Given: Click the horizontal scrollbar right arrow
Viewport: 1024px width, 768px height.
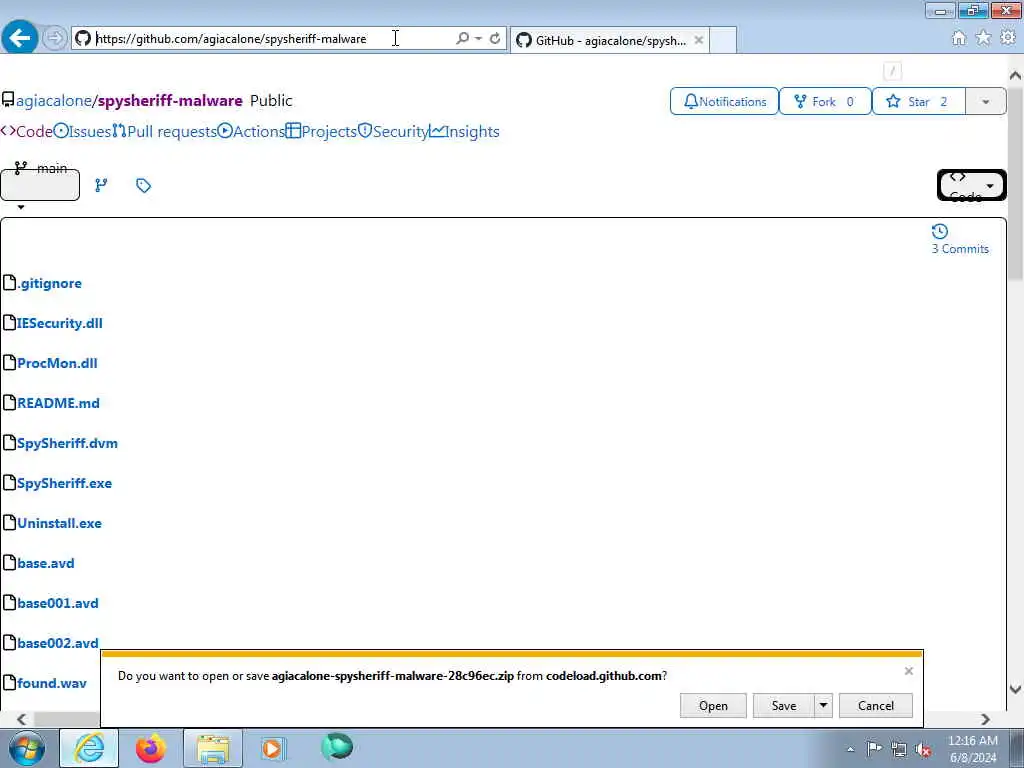Looking at the screenshot, I should point(985,719).
